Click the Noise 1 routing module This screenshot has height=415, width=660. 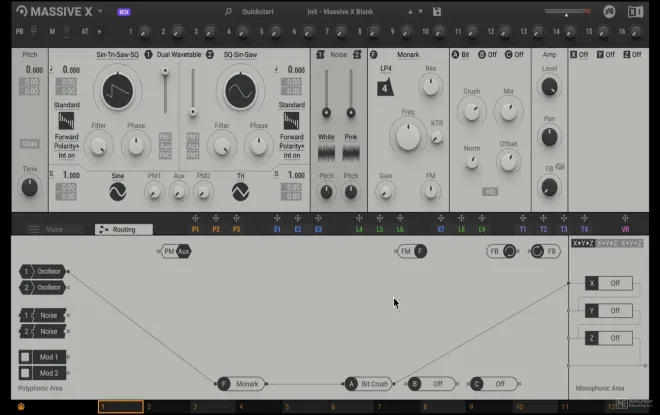[43, 315]
